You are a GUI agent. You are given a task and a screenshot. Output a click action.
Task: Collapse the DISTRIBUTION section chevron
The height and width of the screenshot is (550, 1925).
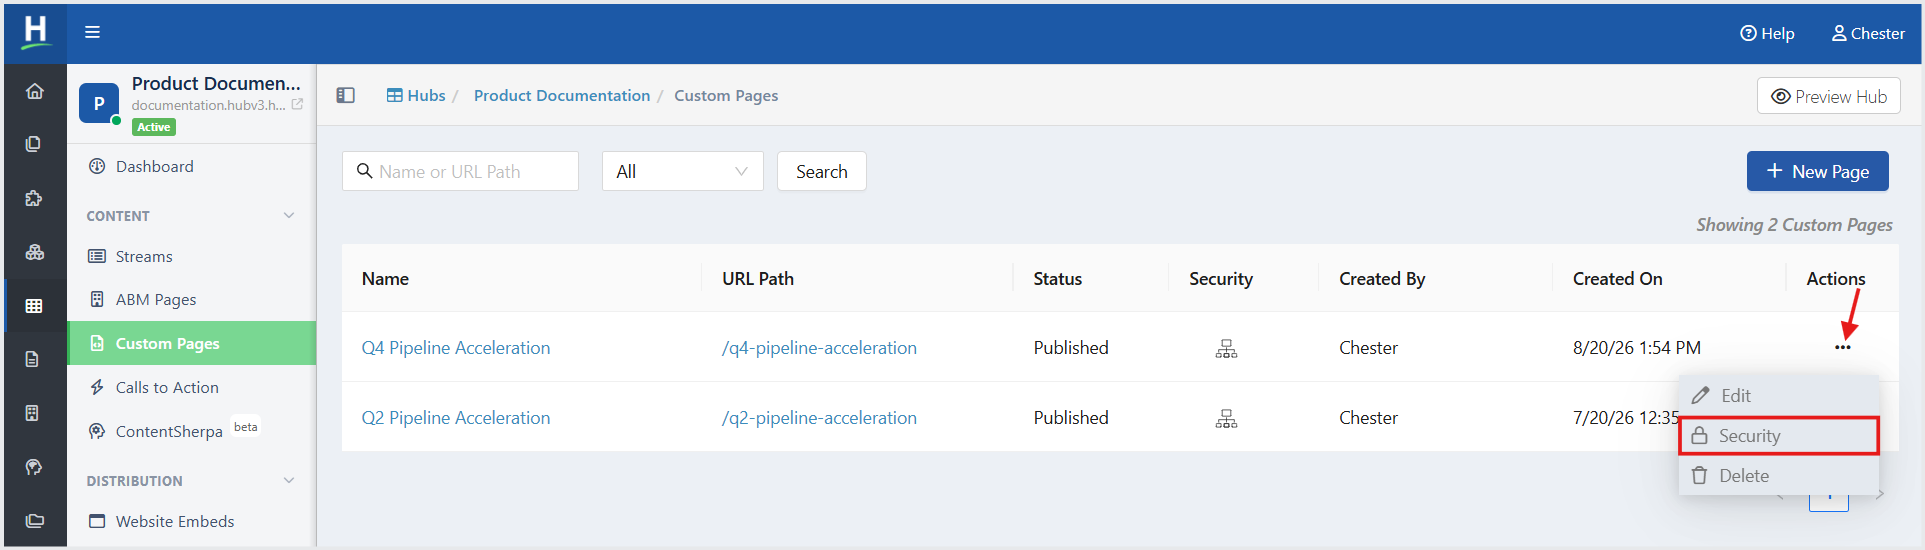pyautogui.click(x=289, y=480)
